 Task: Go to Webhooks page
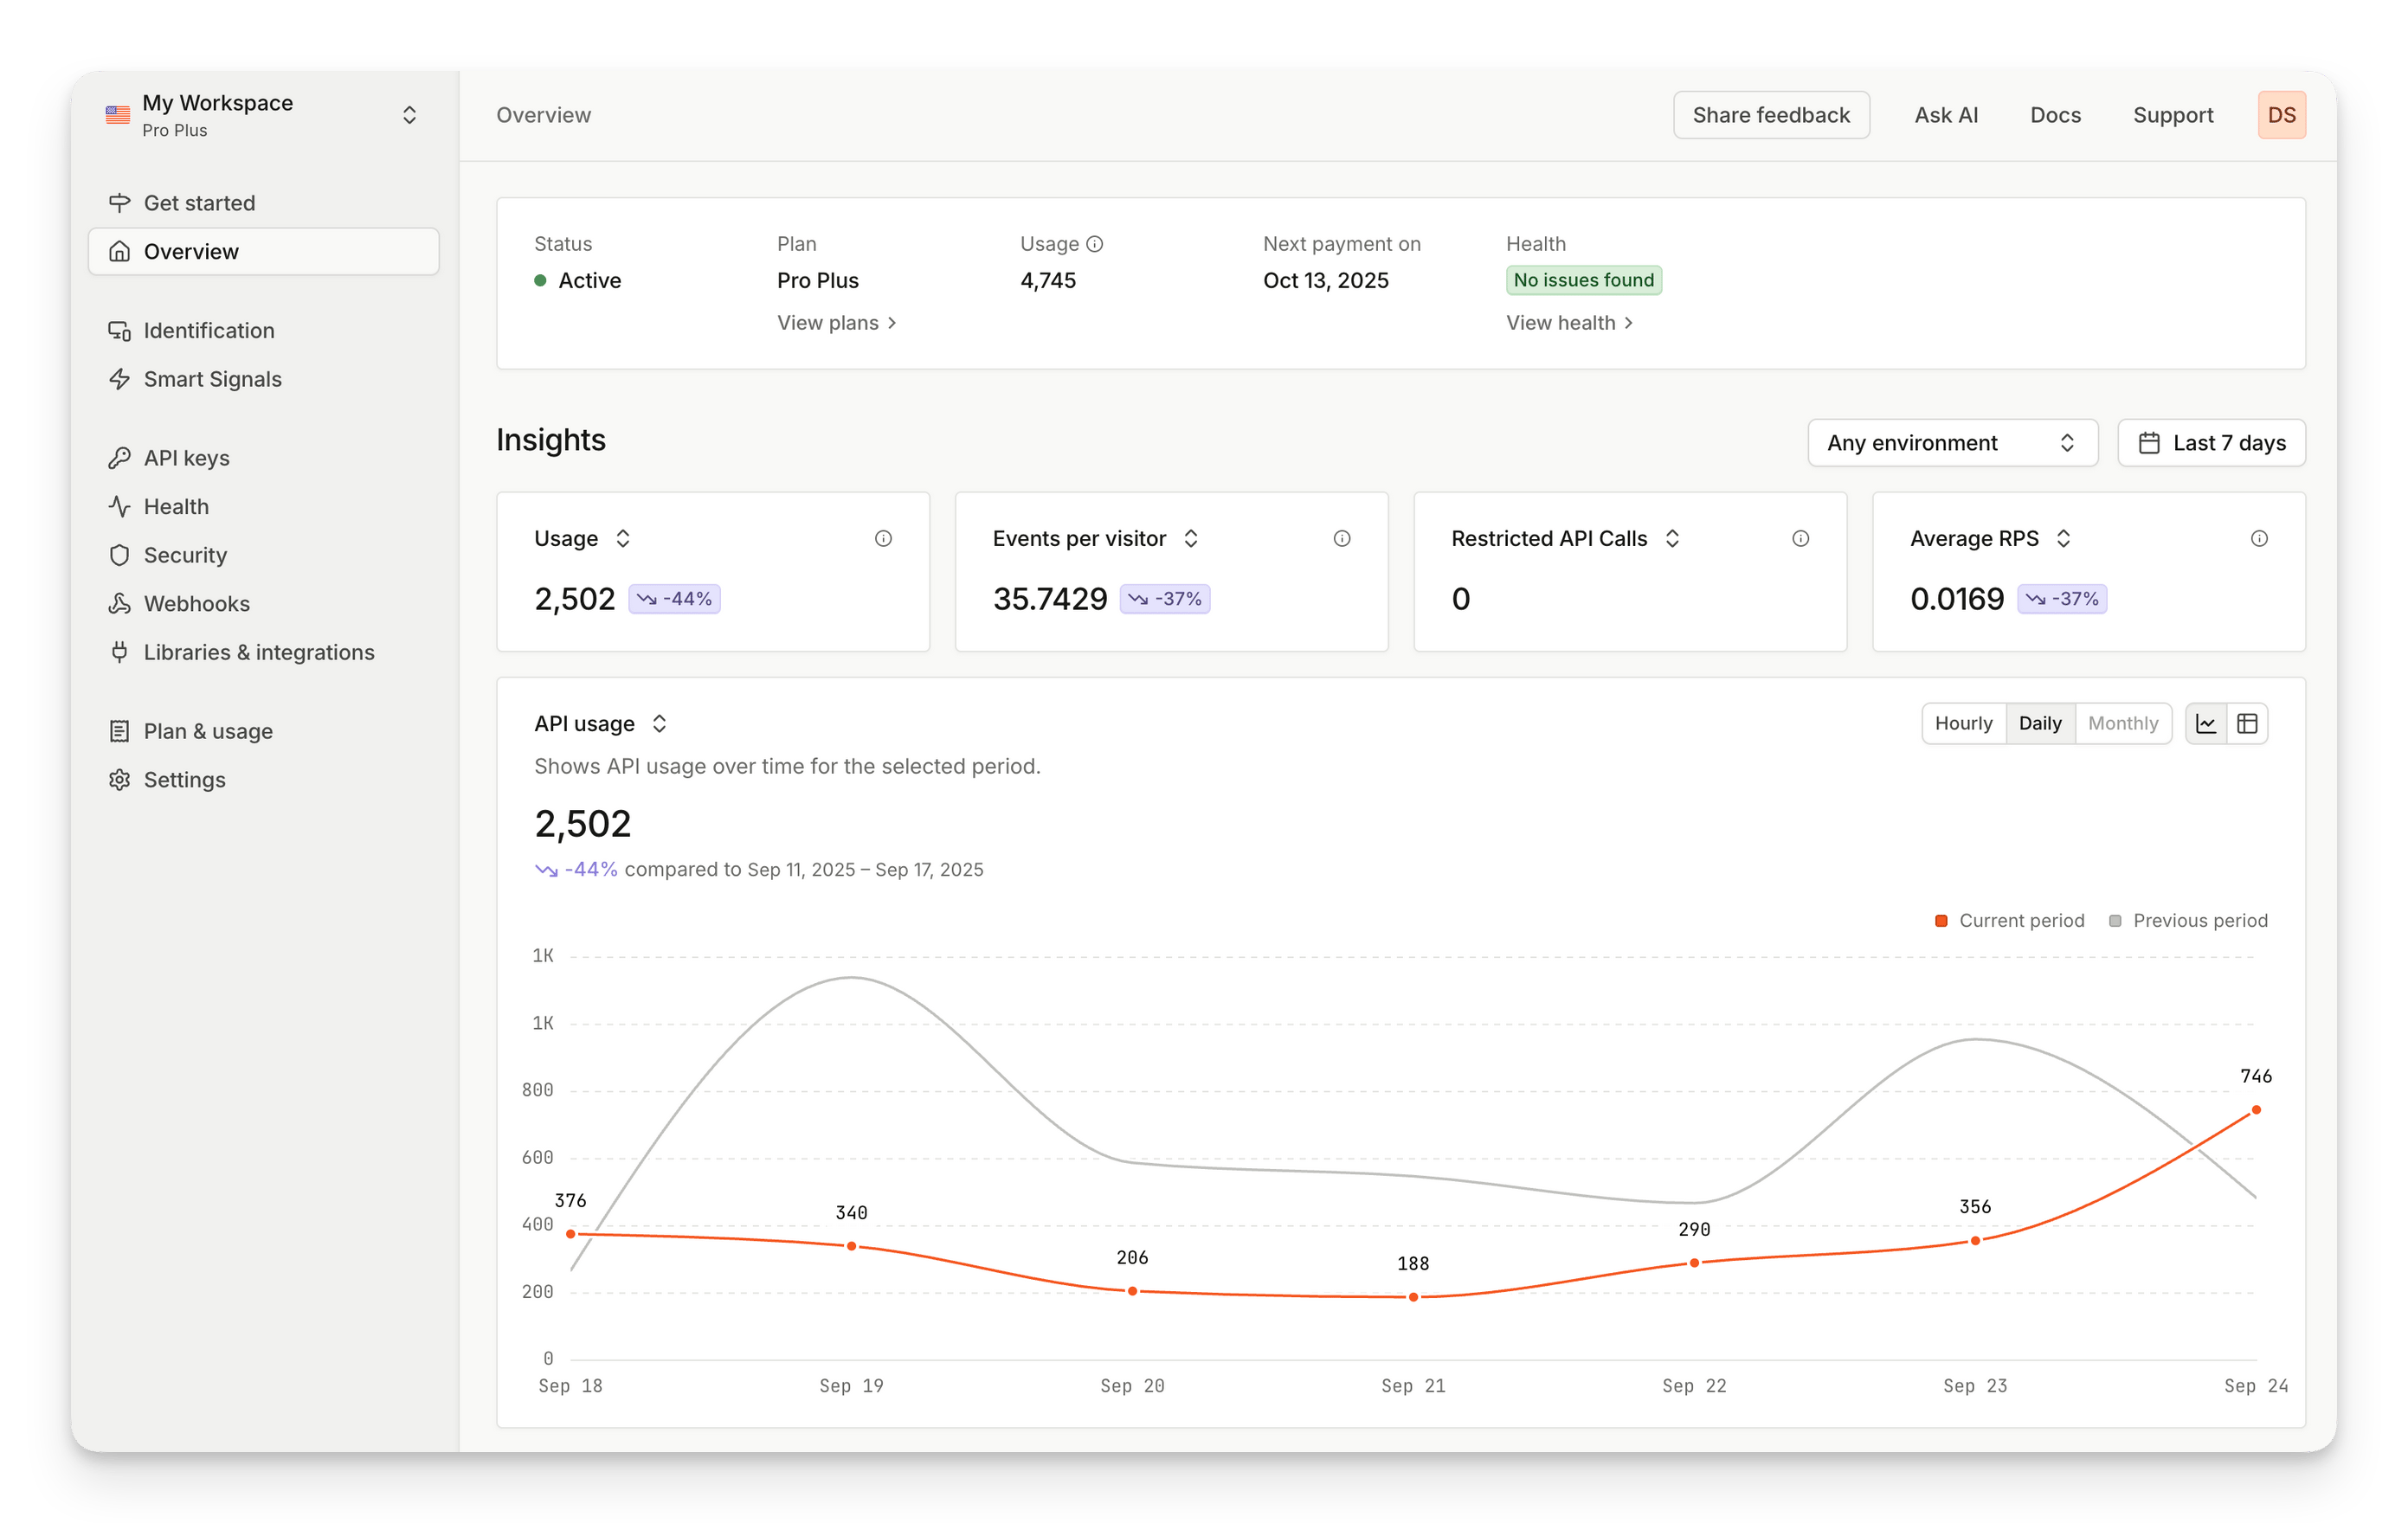(x=264, y=604)
